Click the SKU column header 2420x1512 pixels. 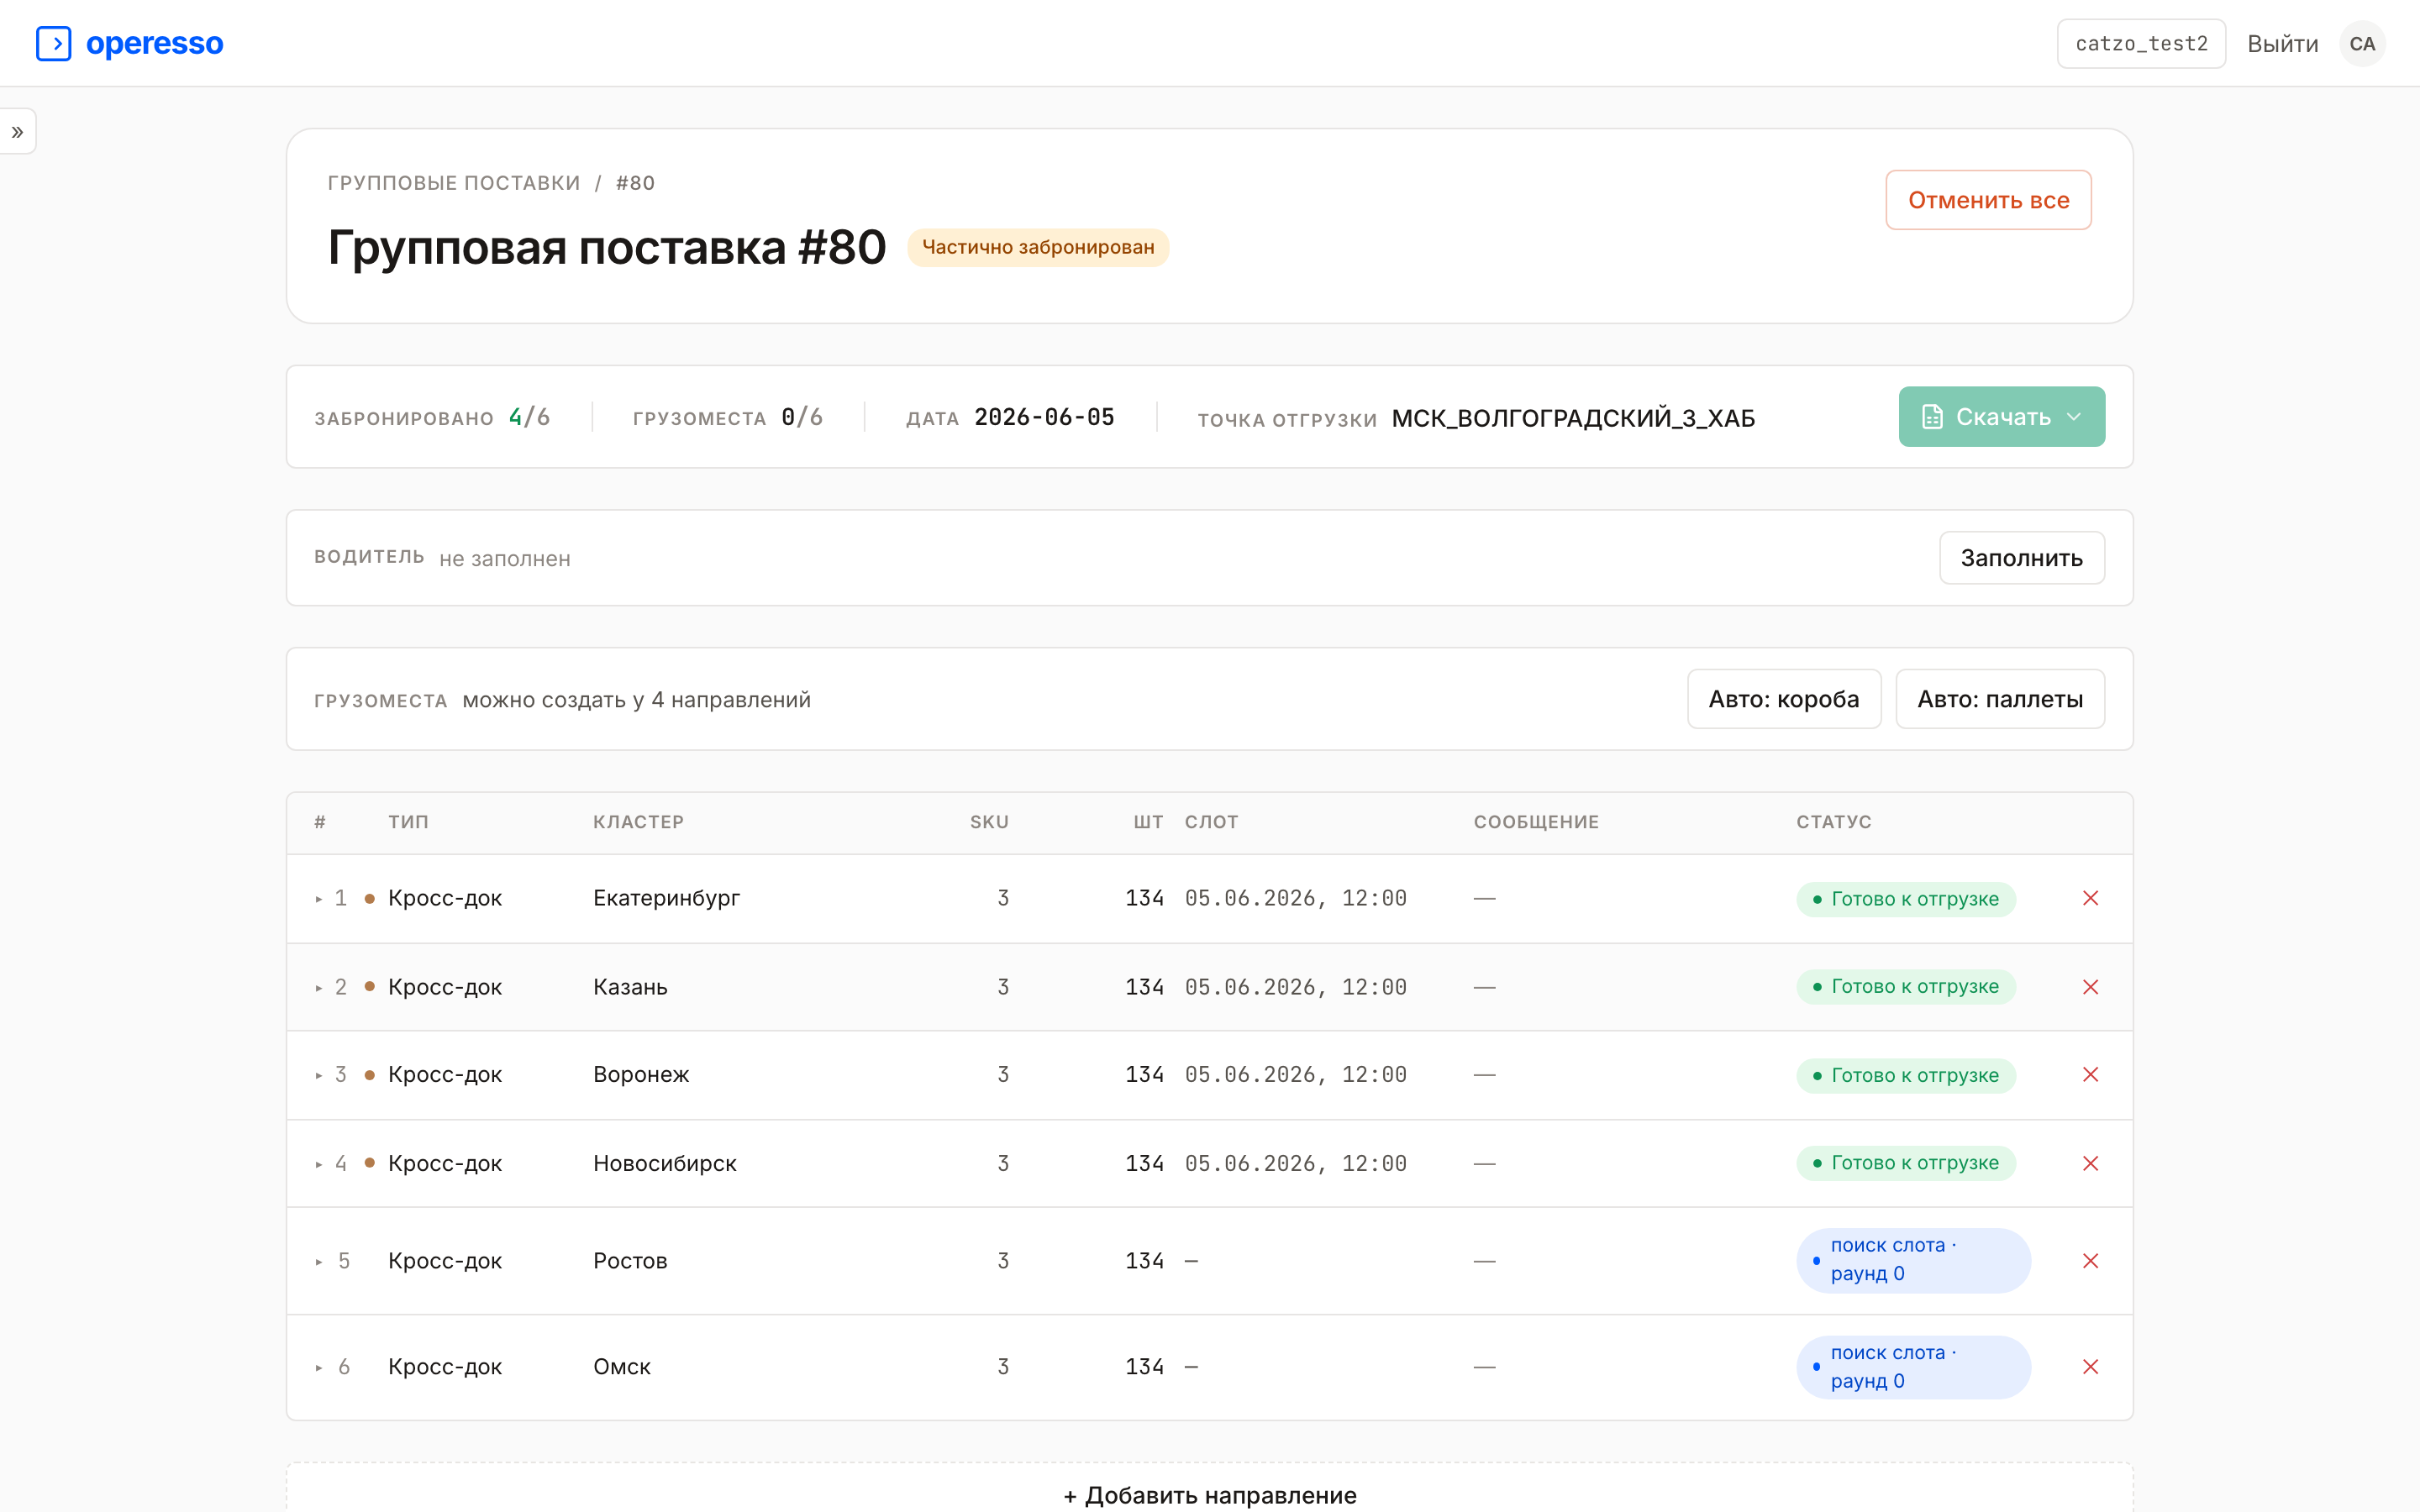[989, 822]
